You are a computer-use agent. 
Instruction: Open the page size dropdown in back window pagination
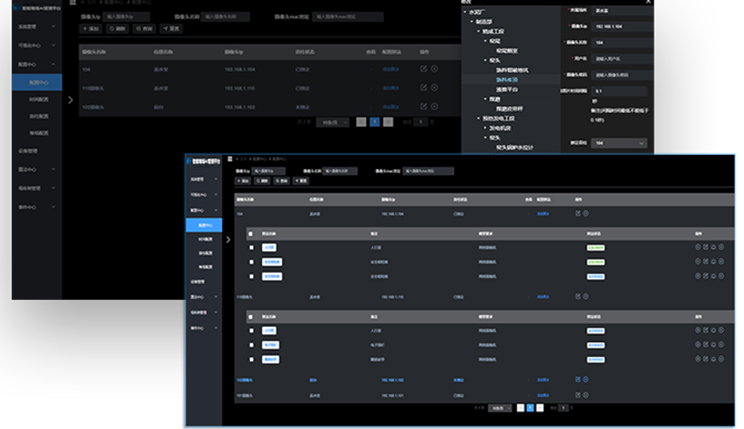click(329, 122)
